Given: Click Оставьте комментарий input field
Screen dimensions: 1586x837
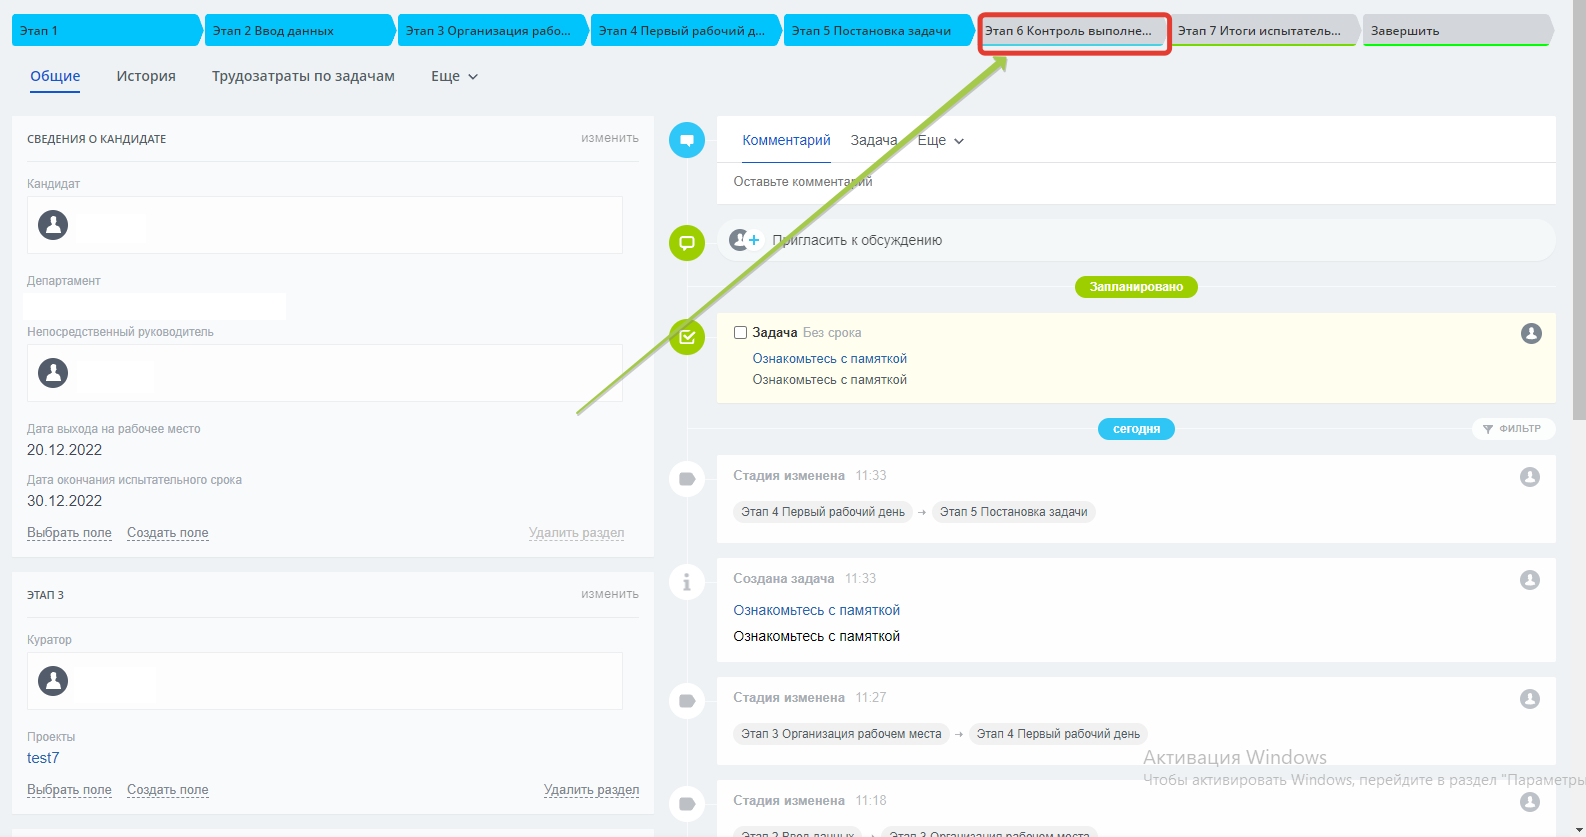Looking at the screenshot, I should tap(1136, 182).
